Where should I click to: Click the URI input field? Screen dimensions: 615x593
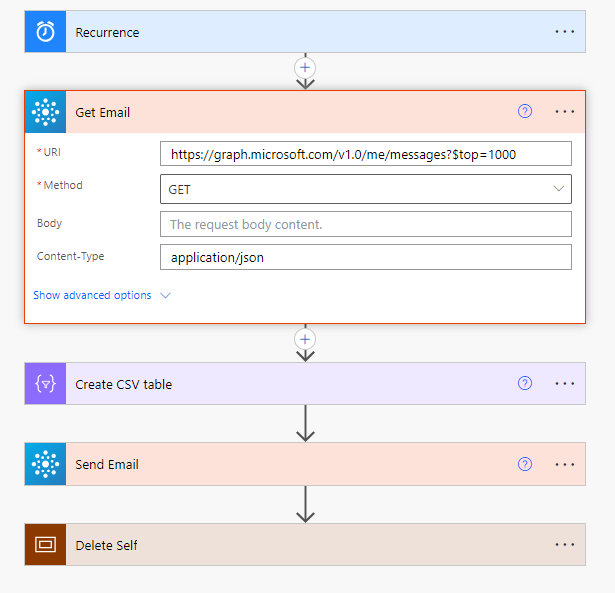[365, 154]
